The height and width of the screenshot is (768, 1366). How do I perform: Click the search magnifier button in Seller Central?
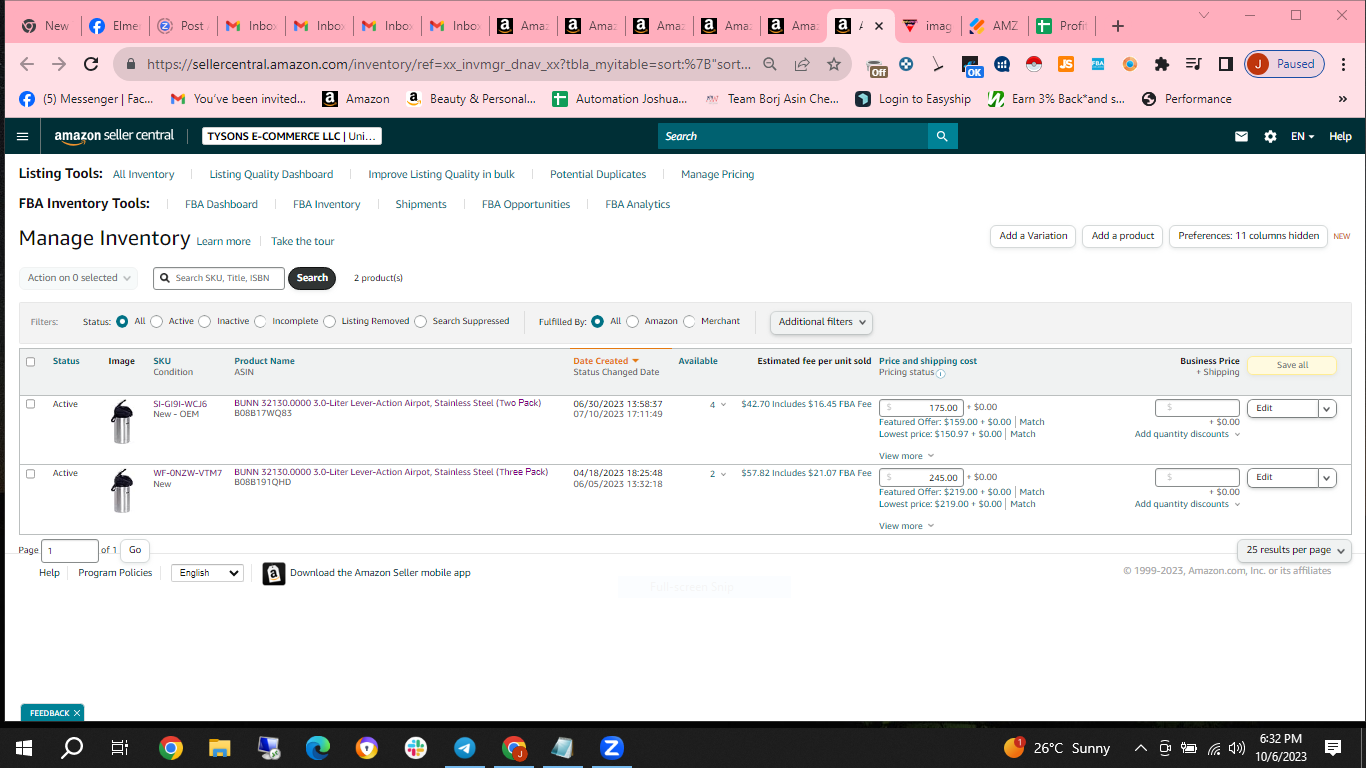[941, 136]
